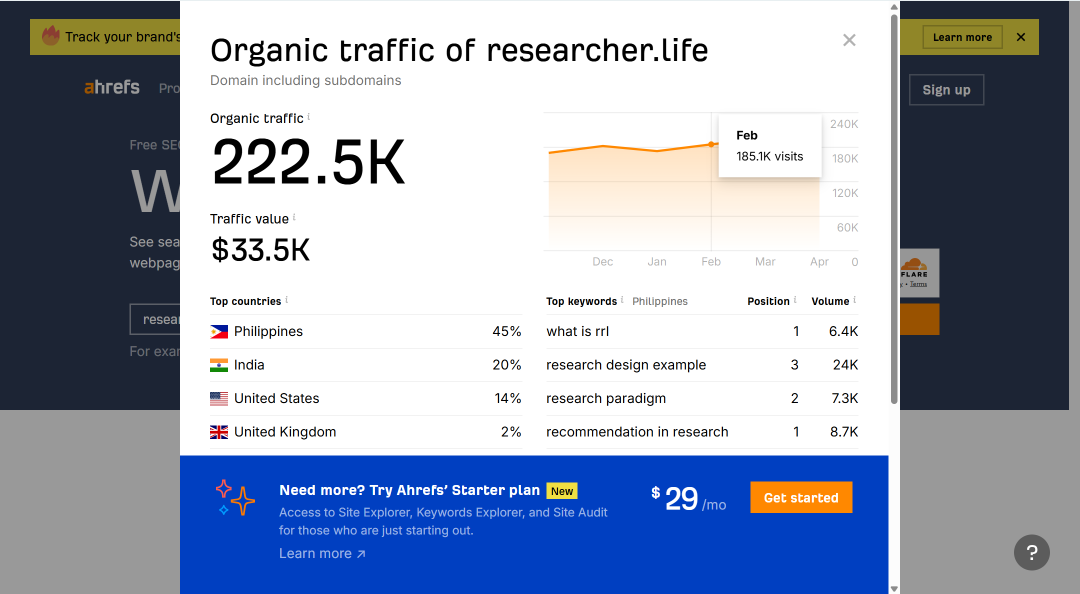Click the India country name

tap(249, 365)
